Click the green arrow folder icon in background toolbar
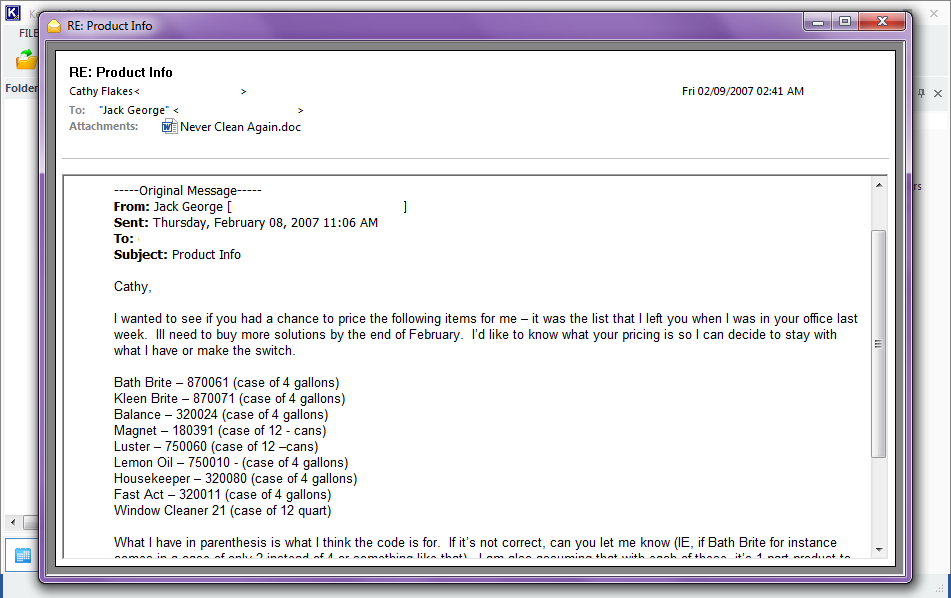 (x=26, y=59)
